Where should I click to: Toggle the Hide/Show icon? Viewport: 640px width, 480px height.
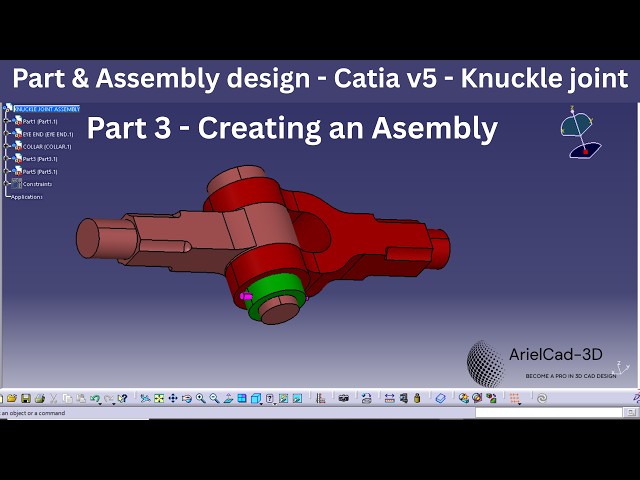pos(284,398)
